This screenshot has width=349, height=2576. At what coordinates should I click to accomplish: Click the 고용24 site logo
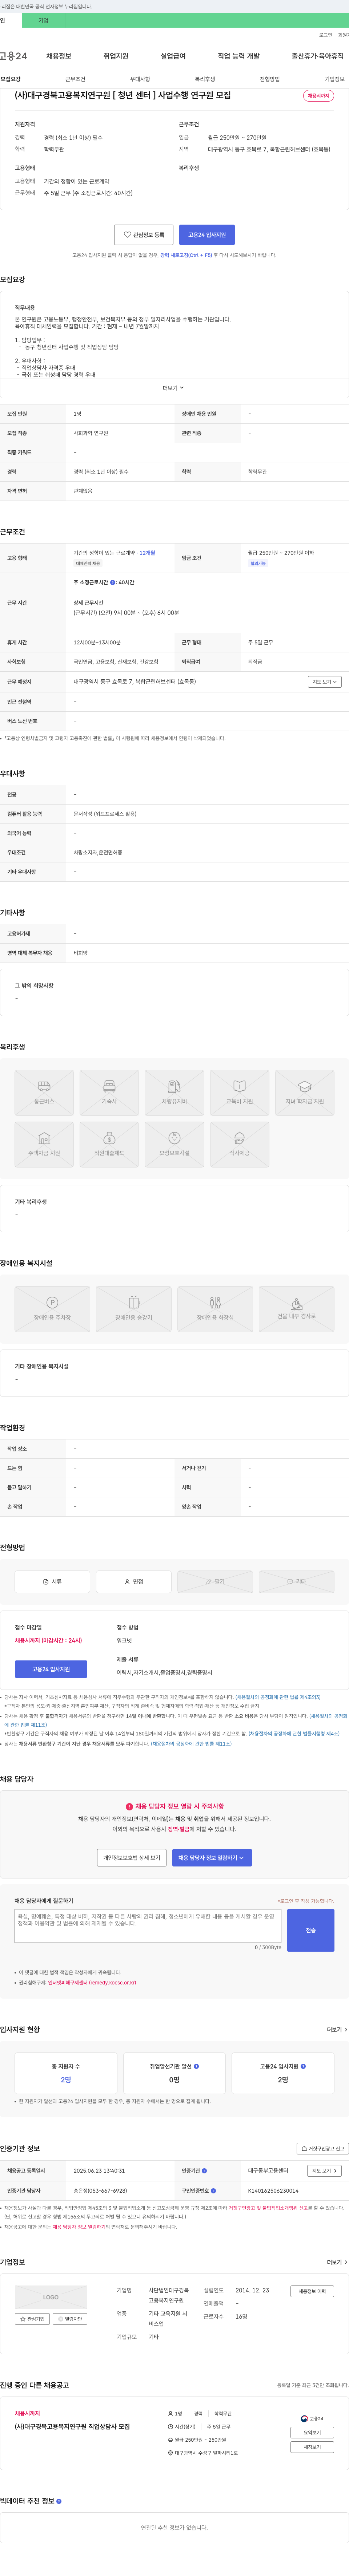pyautogui.click(x=13, y=56)
